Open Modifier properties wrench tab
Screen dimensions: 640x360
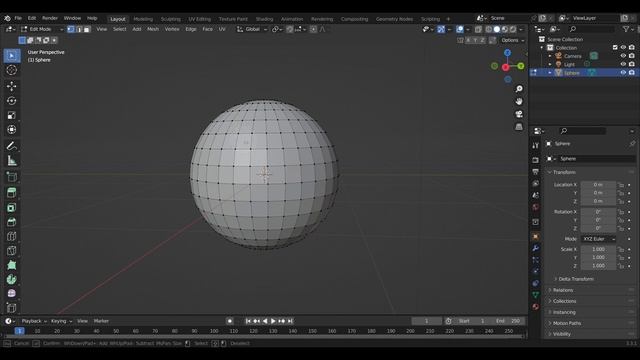pos(536,248)
